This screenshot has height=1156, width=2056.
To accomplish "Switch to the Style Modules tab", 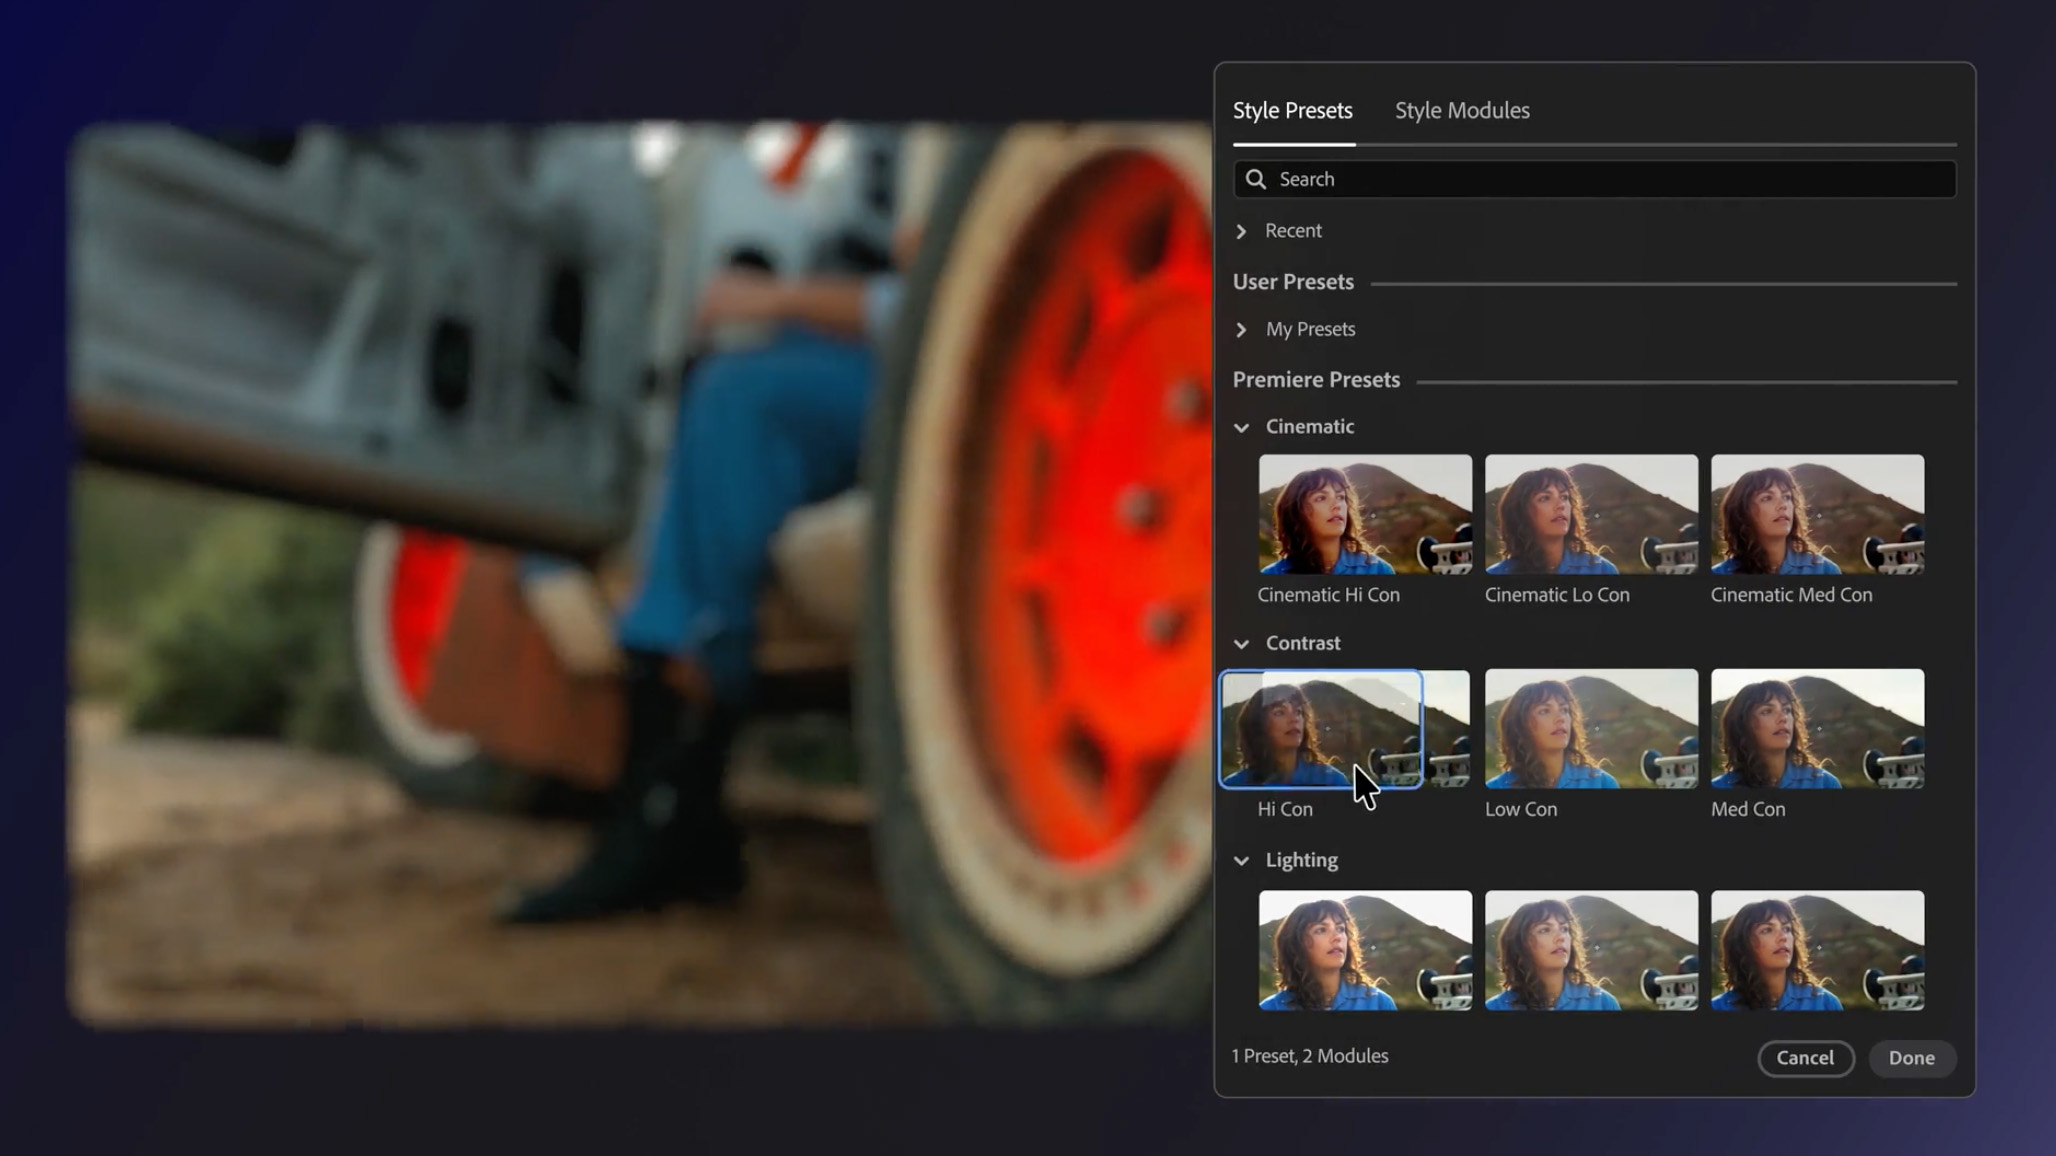I will 1461,111.
